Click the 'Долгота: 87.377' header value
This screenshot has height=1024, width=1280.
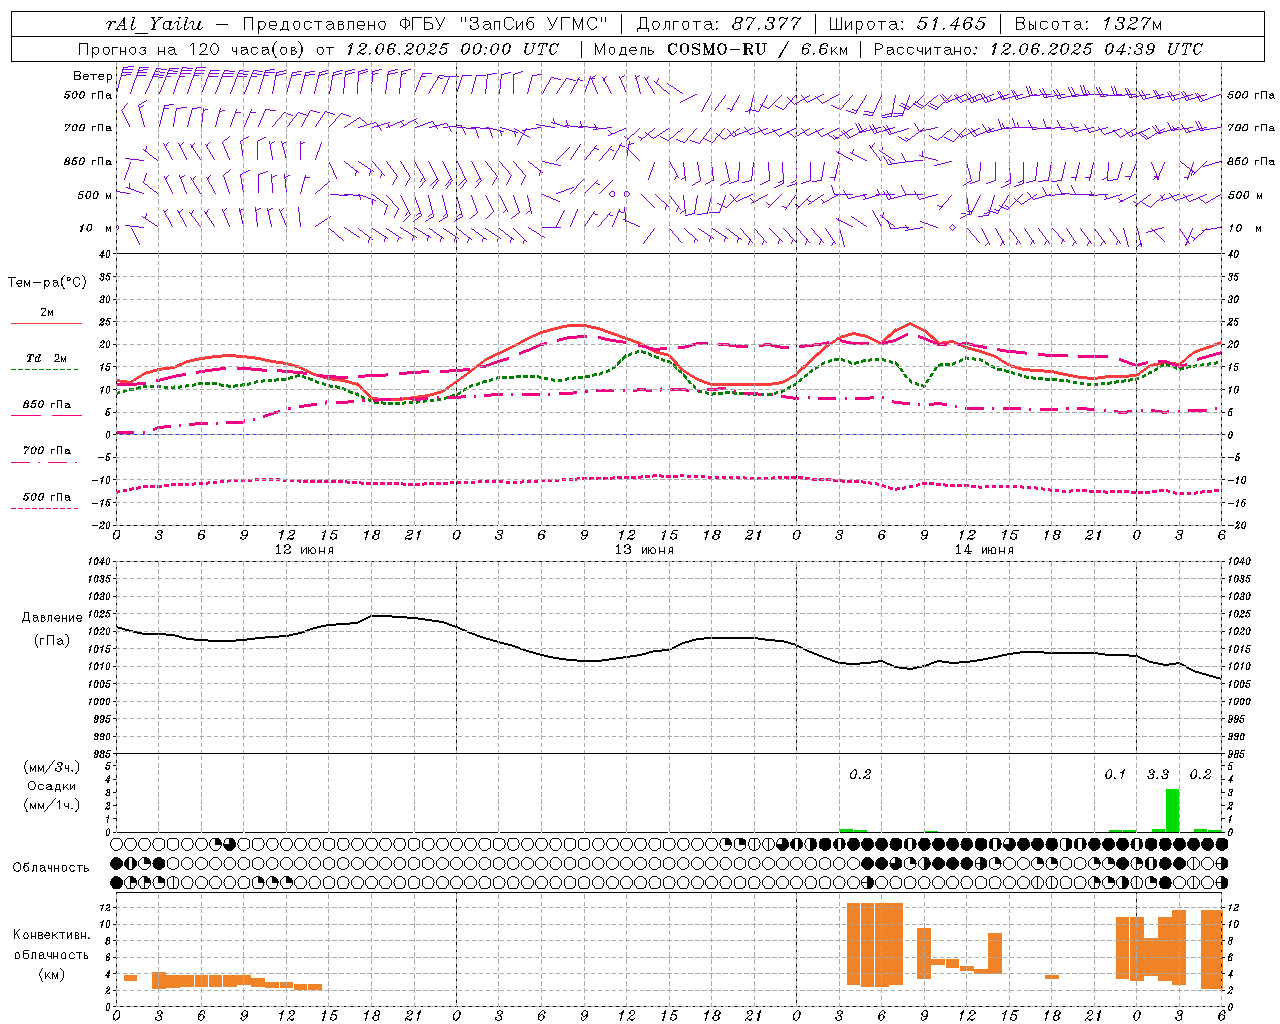point(718,24)
